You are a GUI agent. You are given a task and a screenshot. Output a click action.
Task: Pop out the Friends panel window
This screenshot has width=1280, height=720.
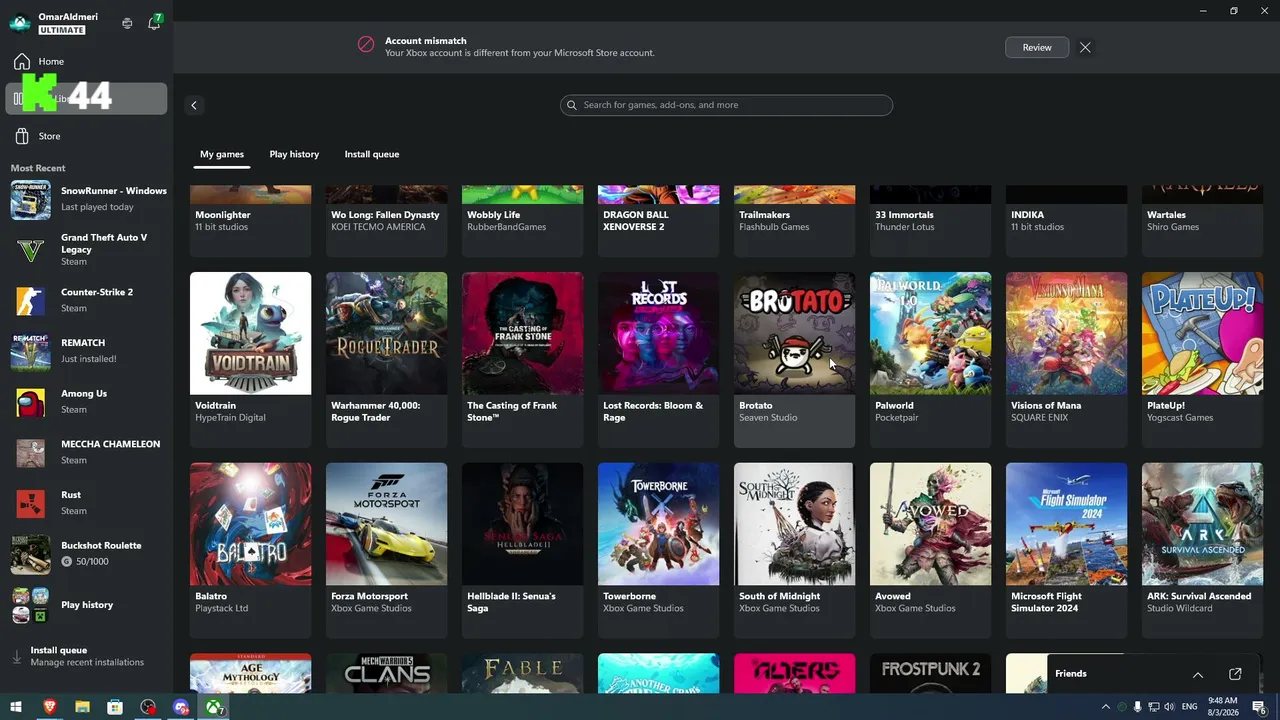click(x=1235, y=674)
